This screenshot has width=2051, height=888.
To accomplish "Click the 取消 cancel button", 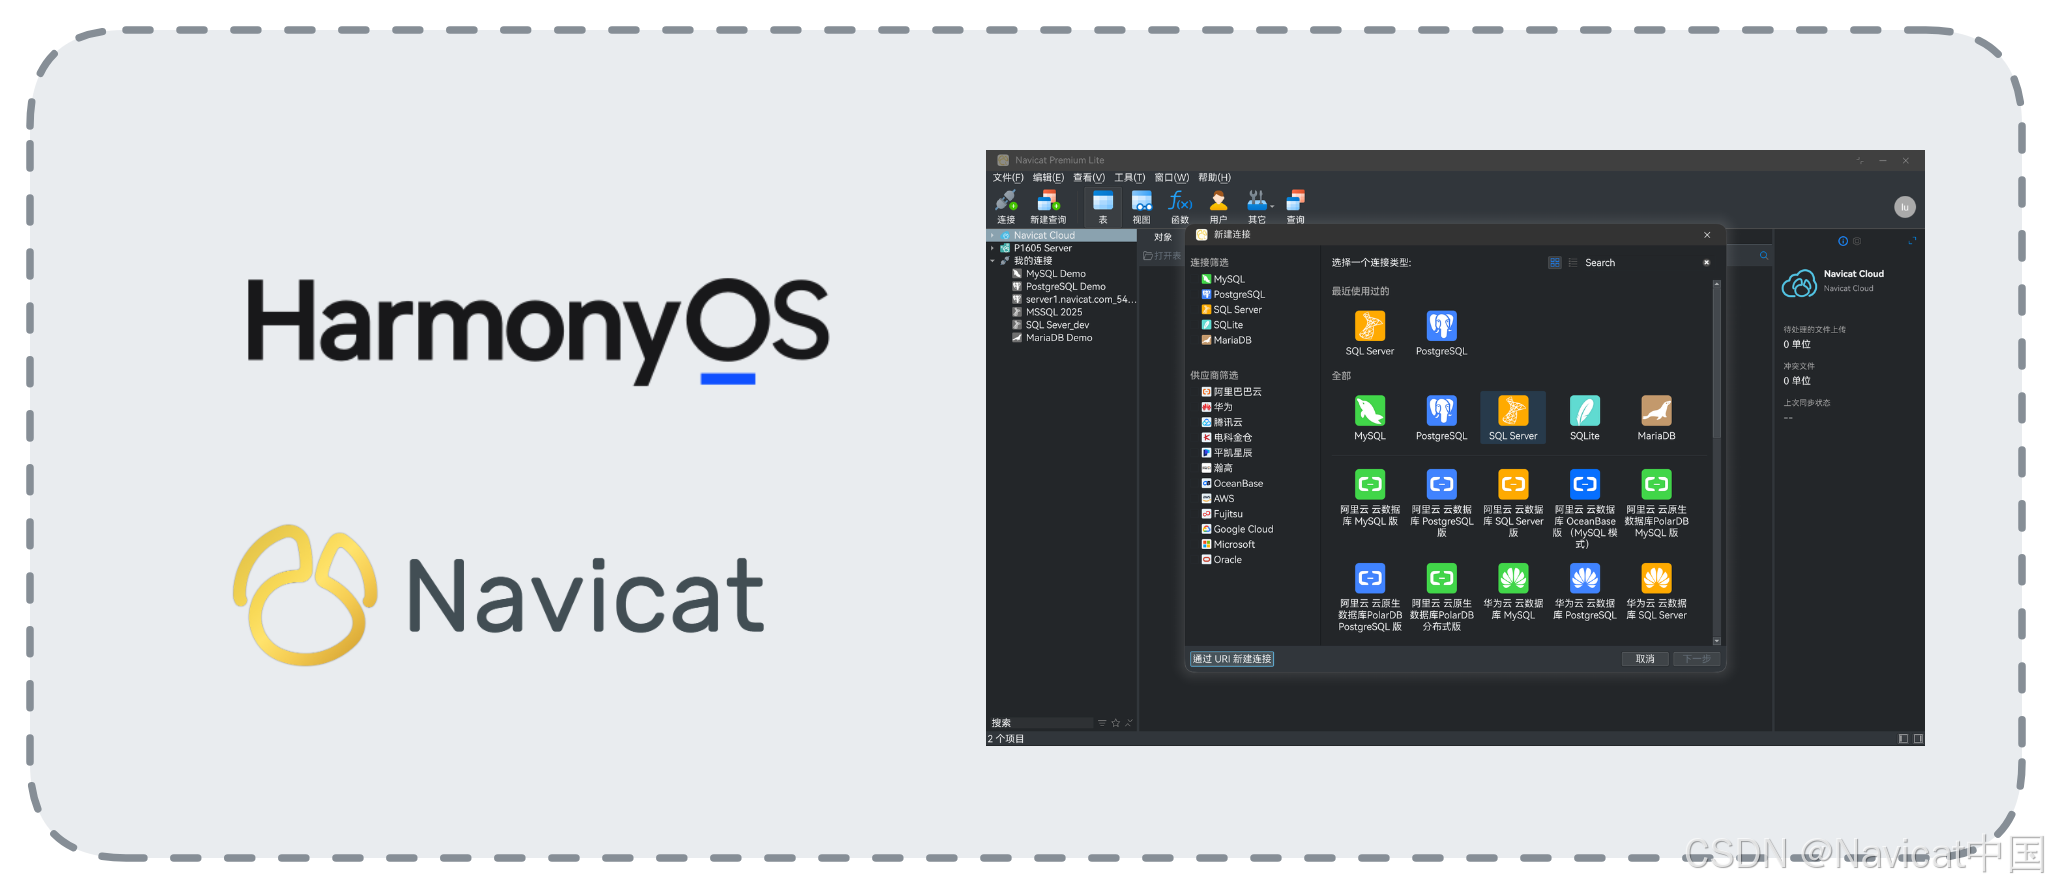I will pos(1645,659).
